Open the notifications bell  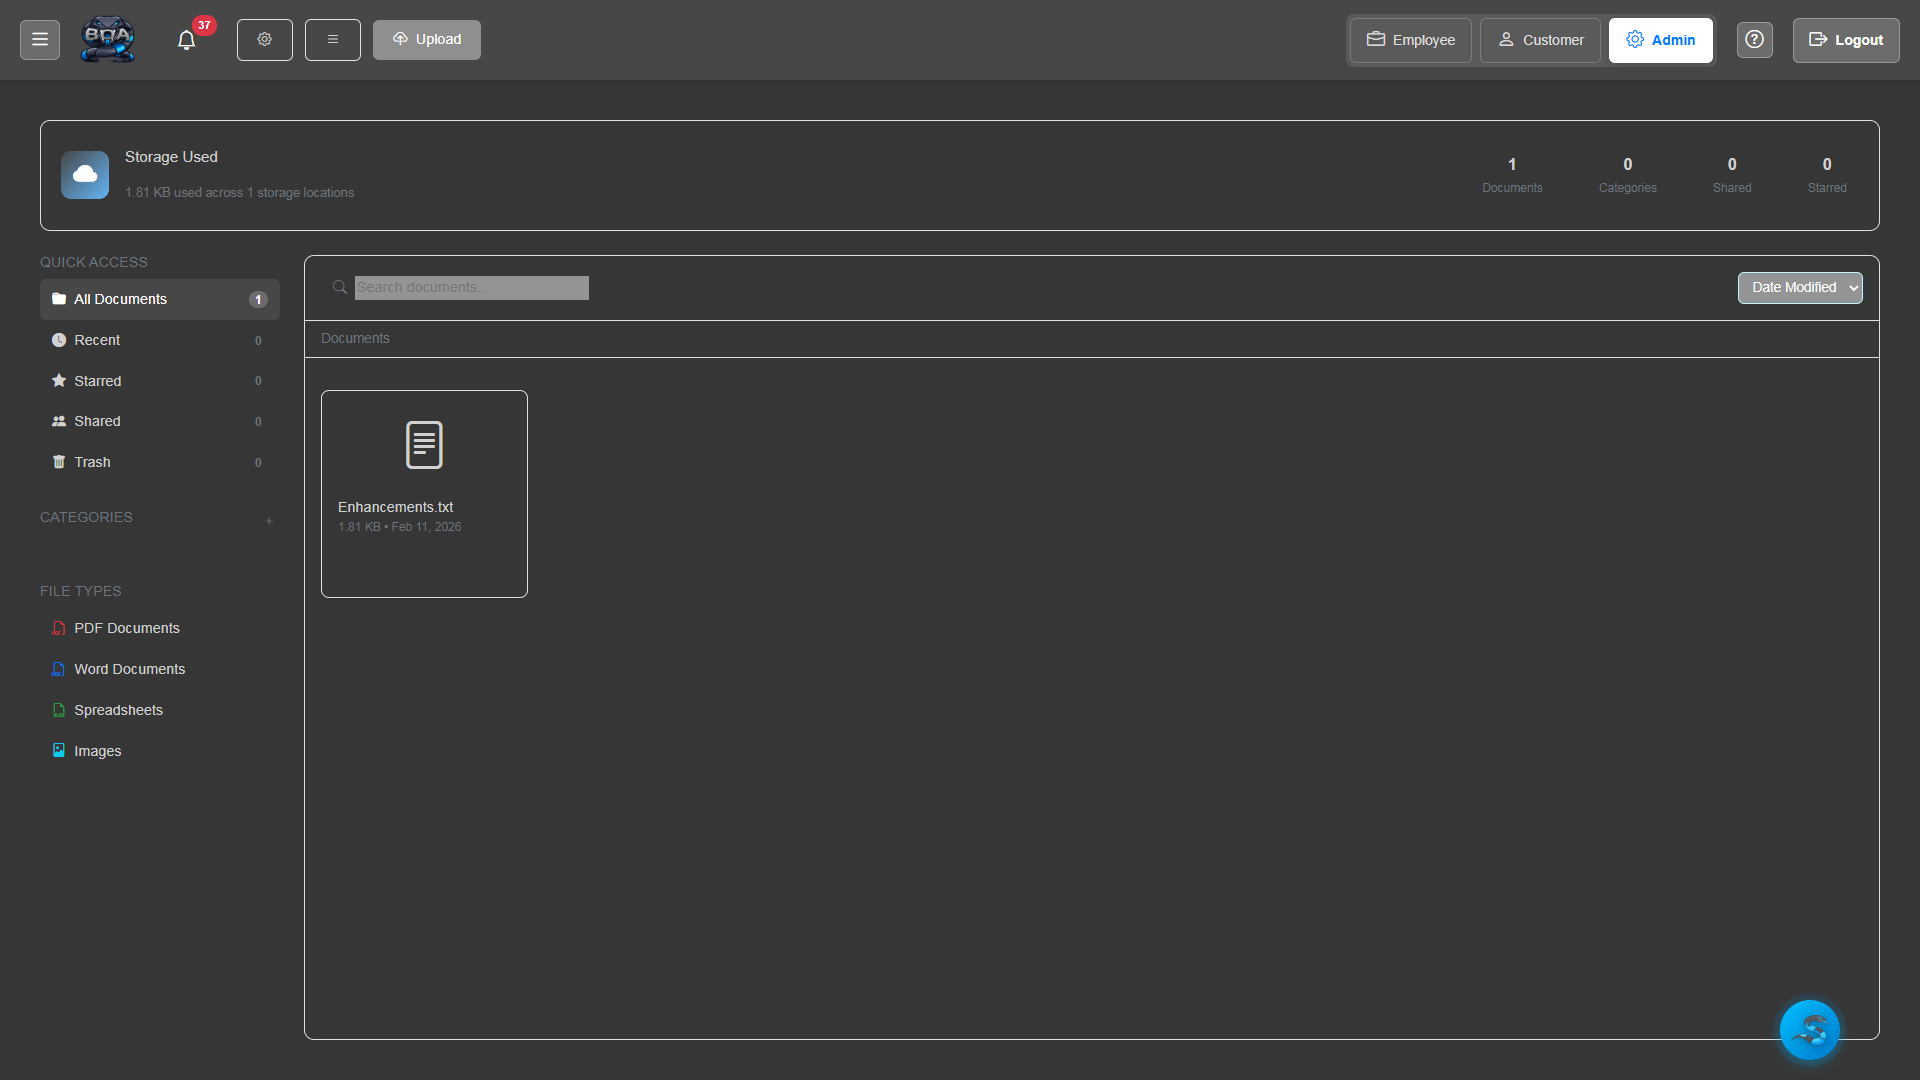[186, 40]
